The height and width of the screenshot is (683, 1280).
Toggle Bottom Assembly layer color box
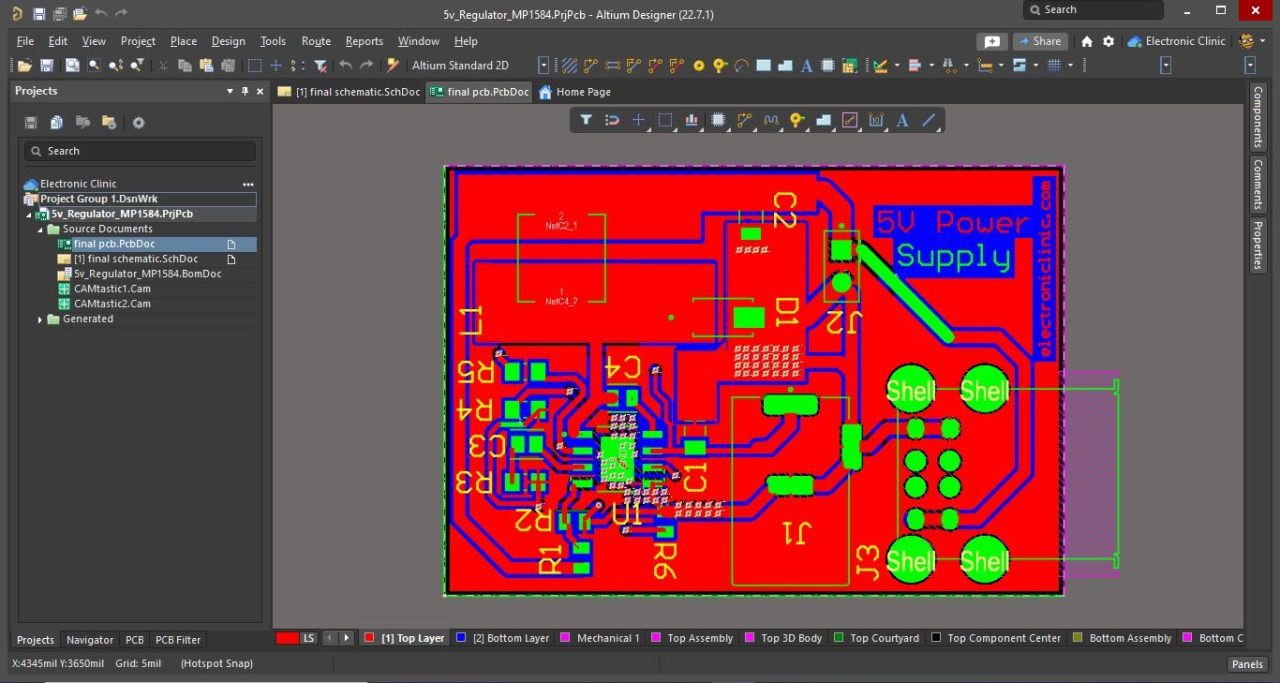click(x=1077, y=638)
